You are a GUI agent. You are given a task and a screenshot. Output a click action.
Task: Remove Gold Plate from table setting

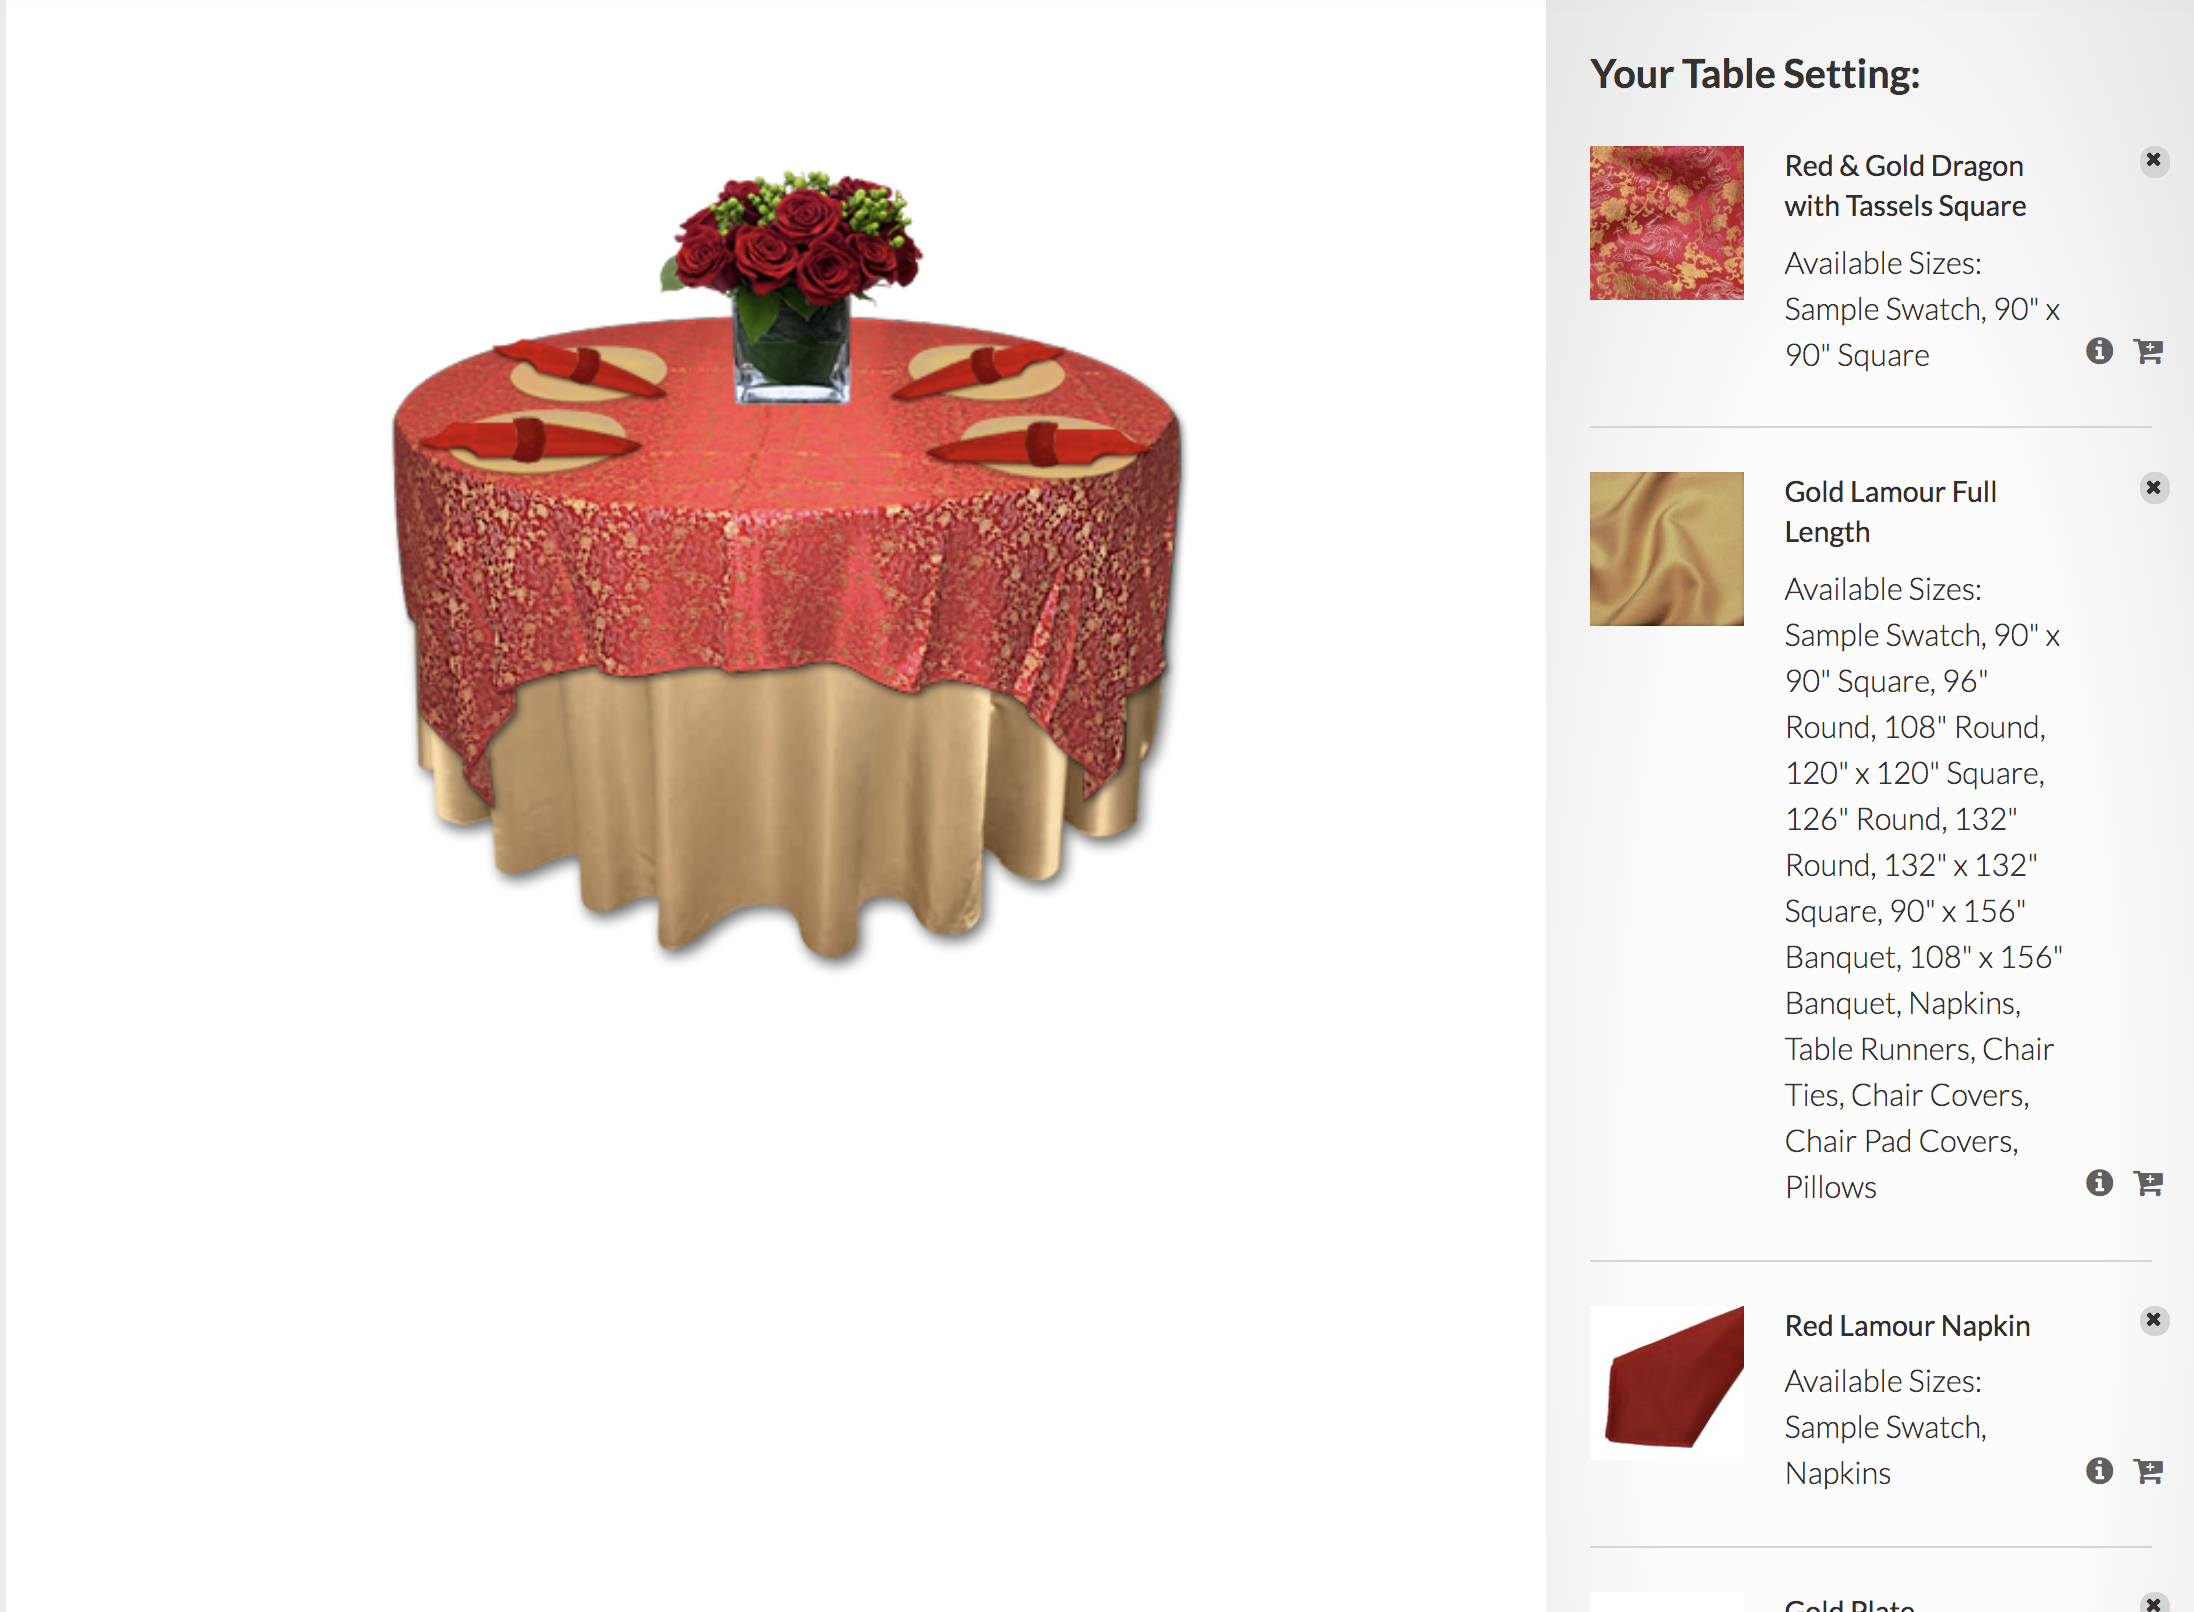[2154, 1603]
